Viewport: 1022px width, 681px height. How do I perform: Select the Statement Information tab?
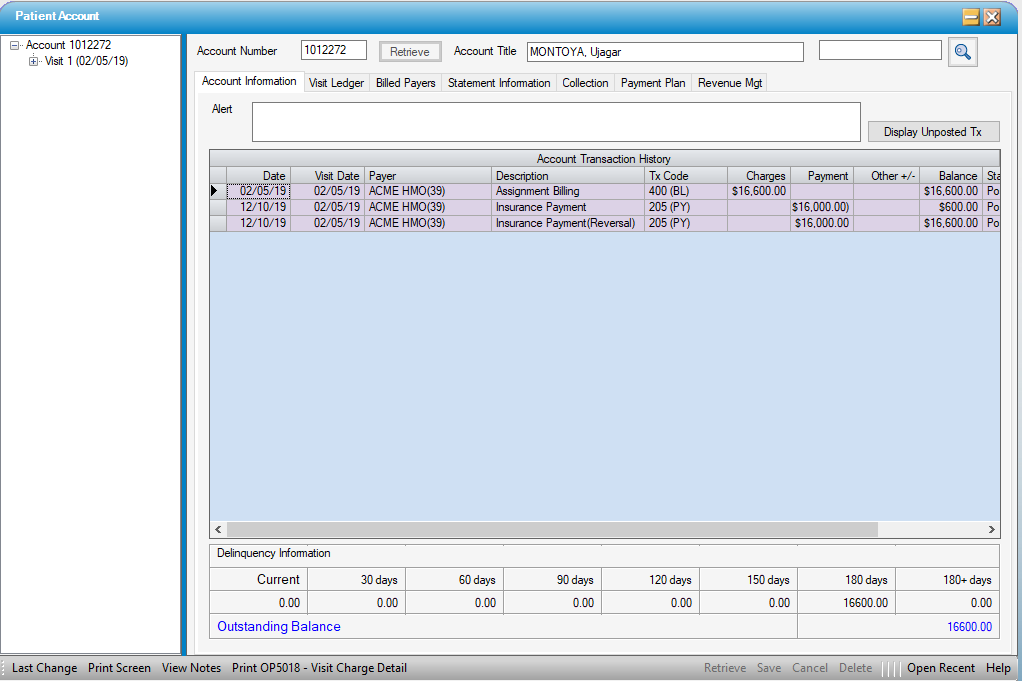click(x=498, y=83)
